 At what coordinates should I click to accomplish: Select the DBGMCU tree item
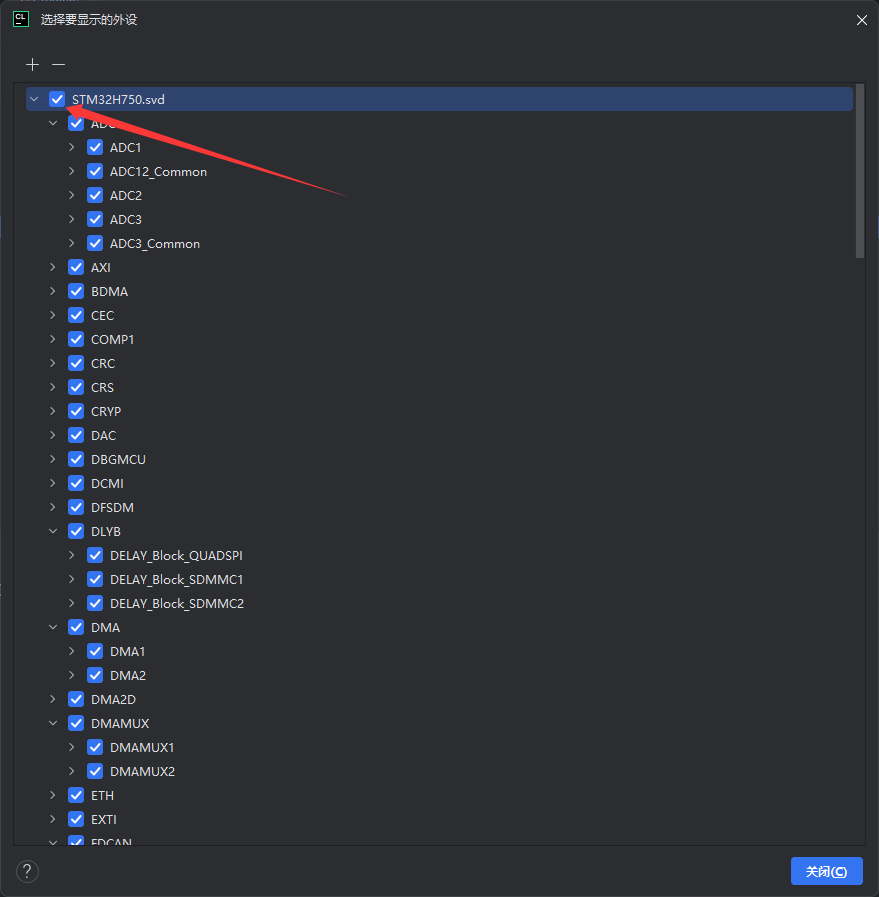click(x=118, y=460)
